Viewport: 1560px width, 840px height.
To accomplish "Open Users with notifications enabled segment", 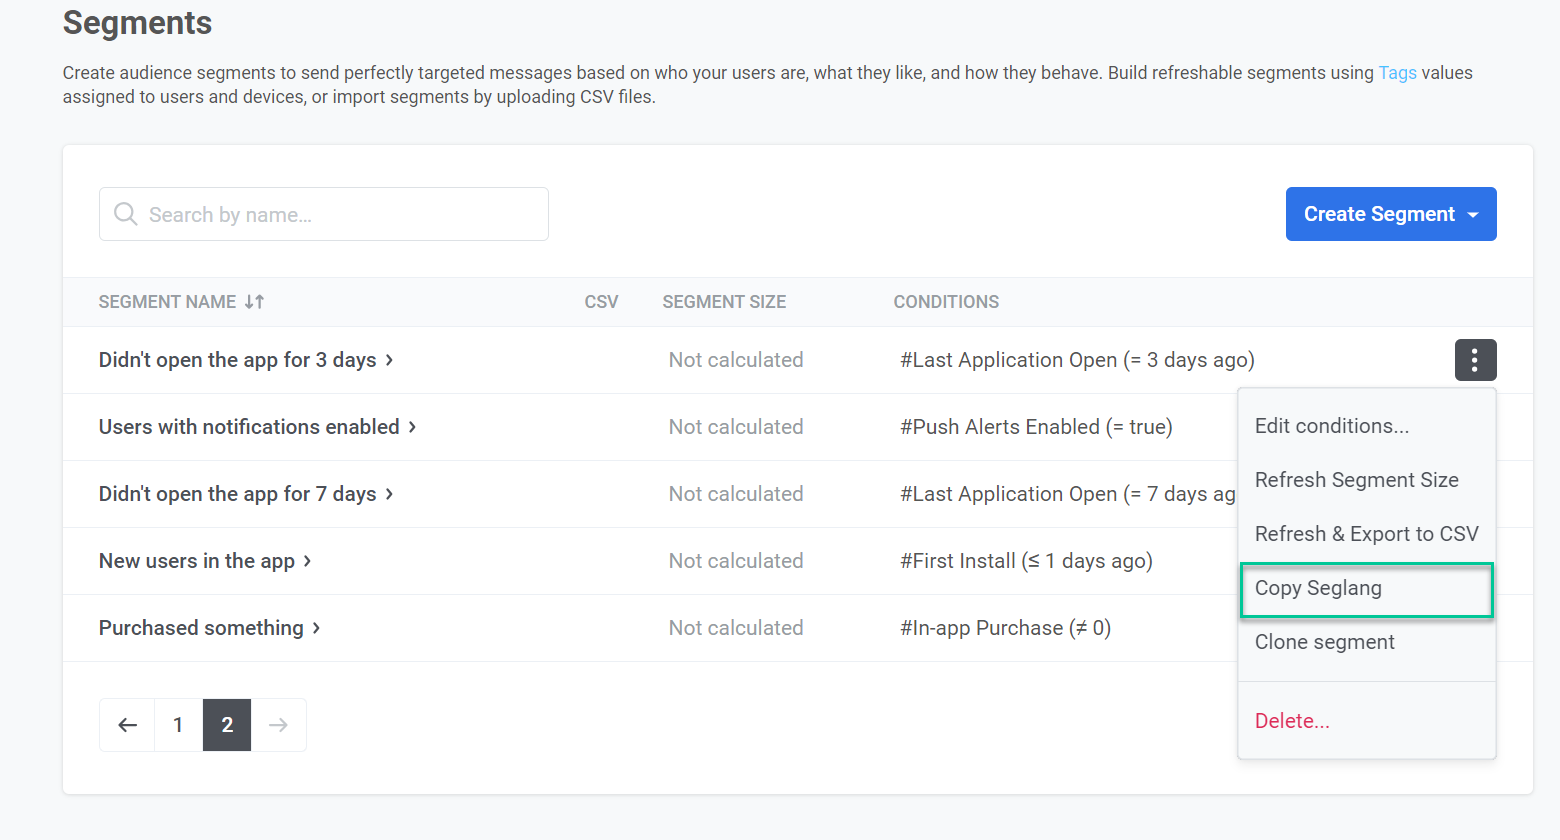I will point(249,427).
